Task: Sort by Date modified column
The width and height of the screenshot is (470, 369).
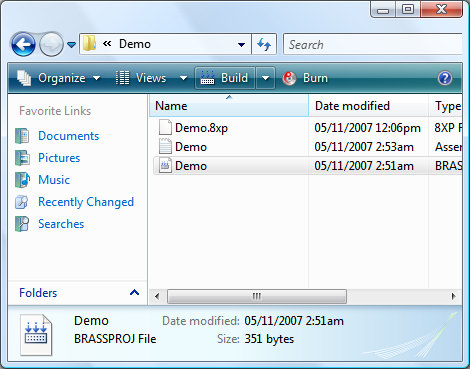Action: tap(368, 106)
